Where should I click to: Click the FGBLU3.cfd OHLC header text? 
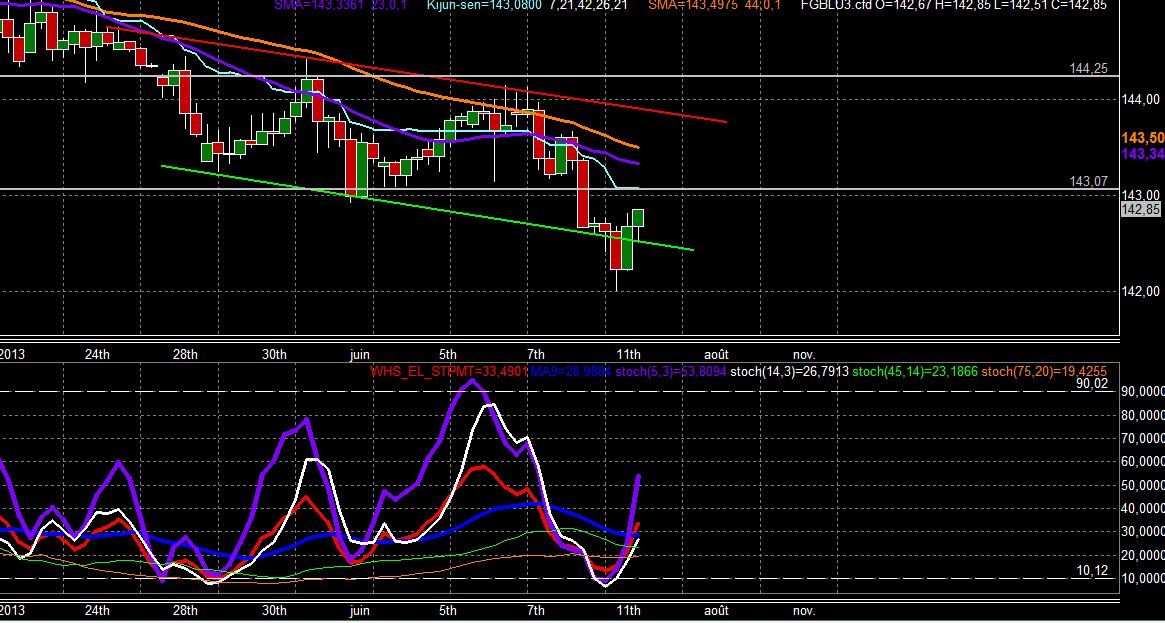953,4
